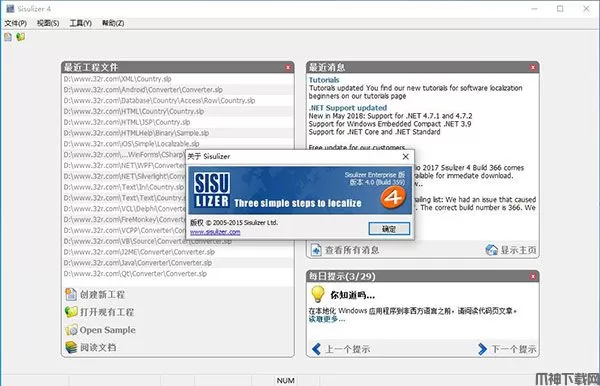Close the 关于 Sisulizer dialog
Screen dimensions: 600x386
pos(406,156)
